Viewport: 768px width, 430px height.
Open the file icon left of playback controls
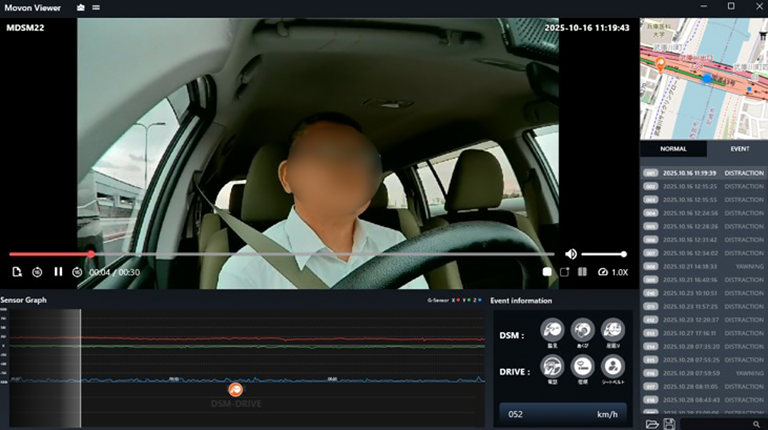pyautogui.click(x=17, y=272)
